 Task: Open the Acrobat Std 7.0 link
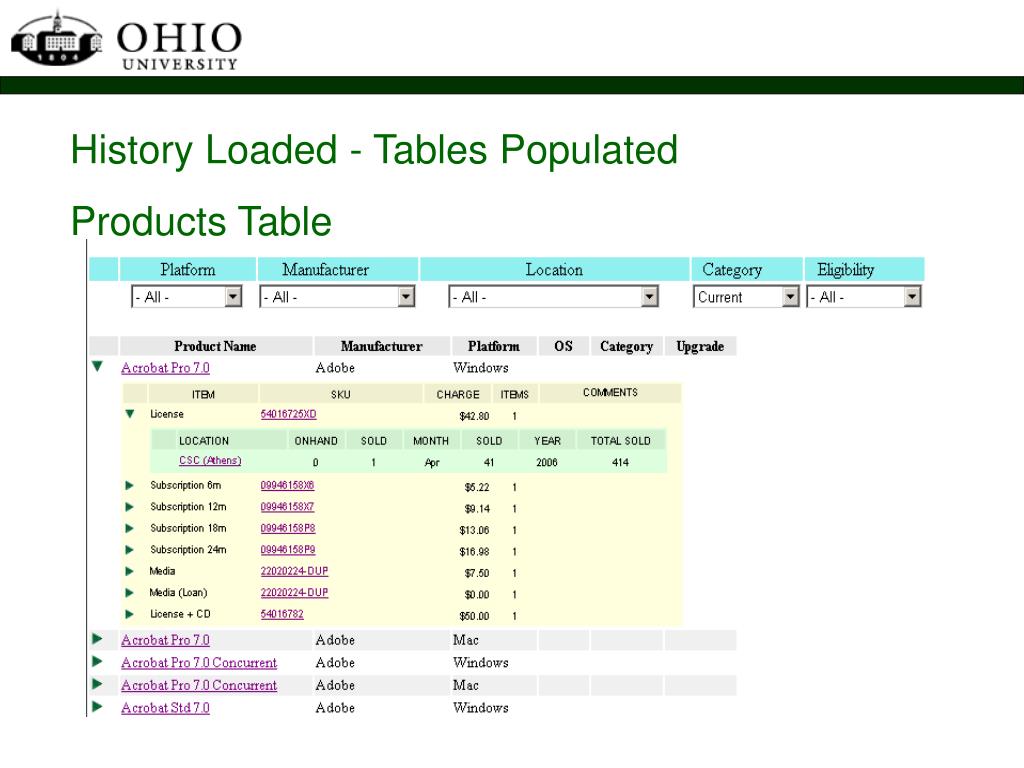[165, 708]
